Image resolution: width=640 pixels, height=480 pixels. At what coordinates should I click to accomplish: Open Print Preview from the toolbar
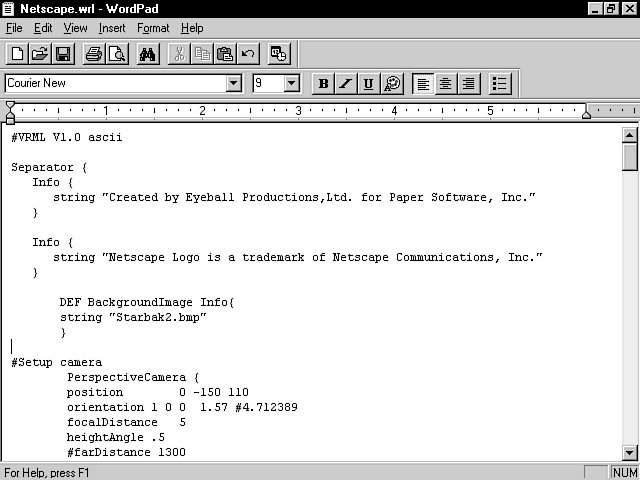pyautogui.click(x=117, y=54)
